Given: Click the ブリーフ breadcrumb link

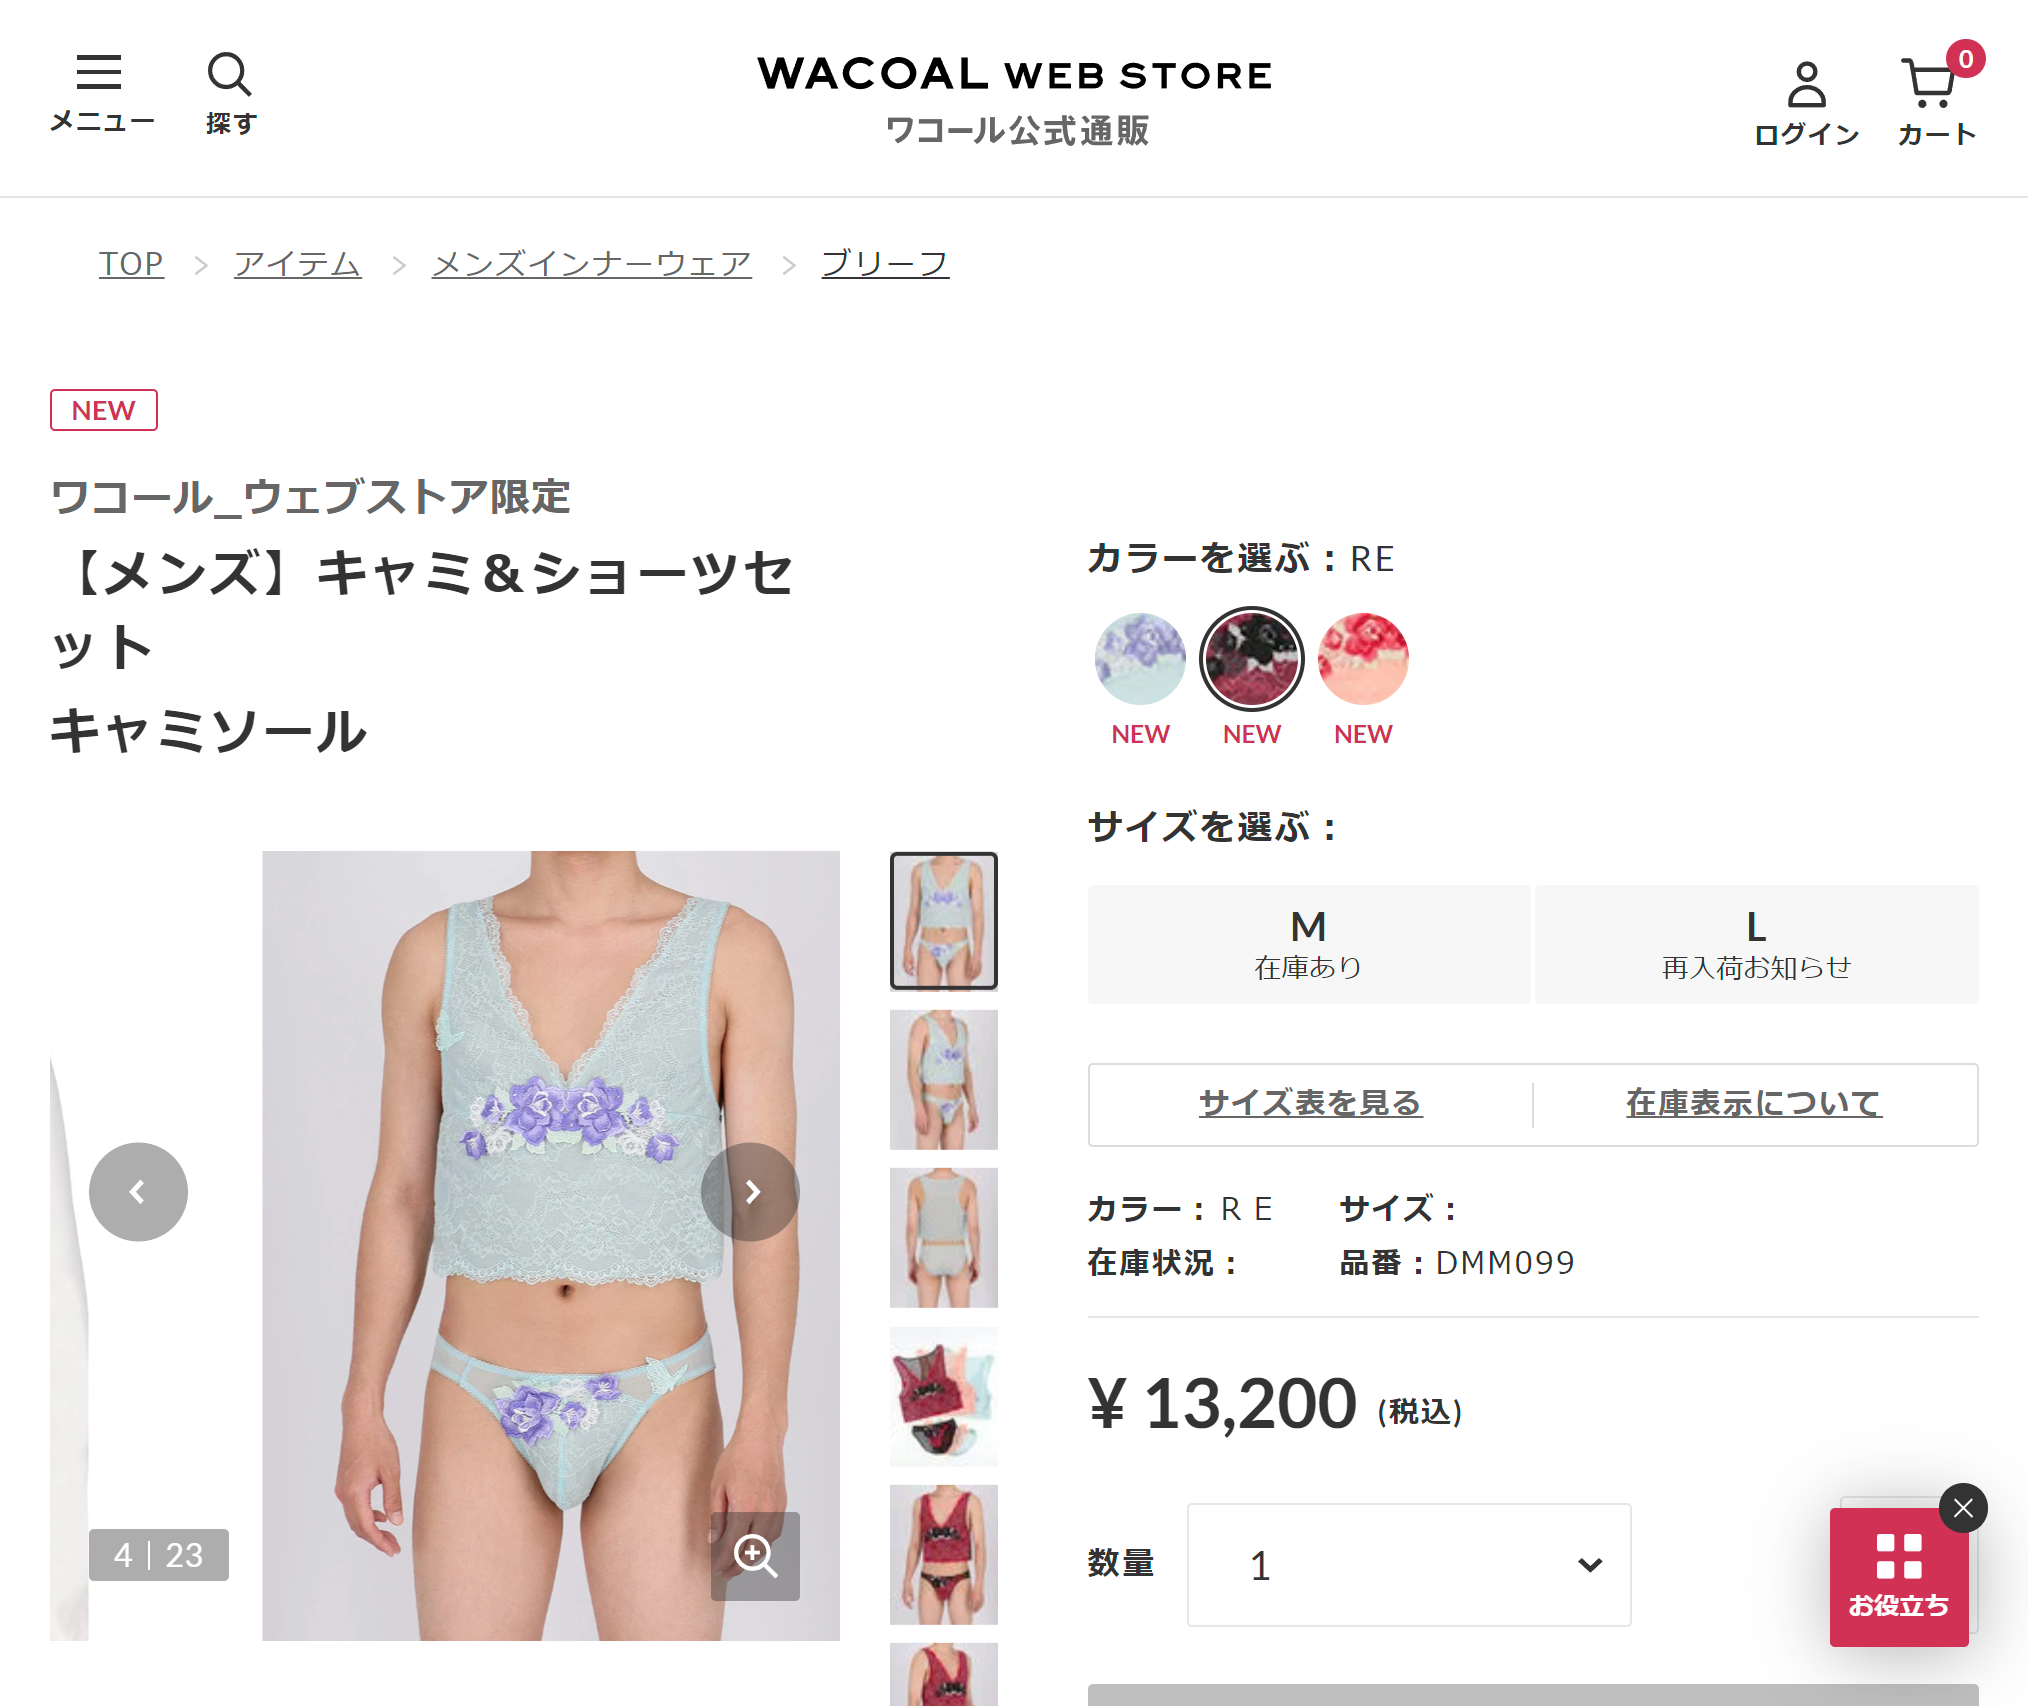Looking at the screenshot, I should 885,264.
